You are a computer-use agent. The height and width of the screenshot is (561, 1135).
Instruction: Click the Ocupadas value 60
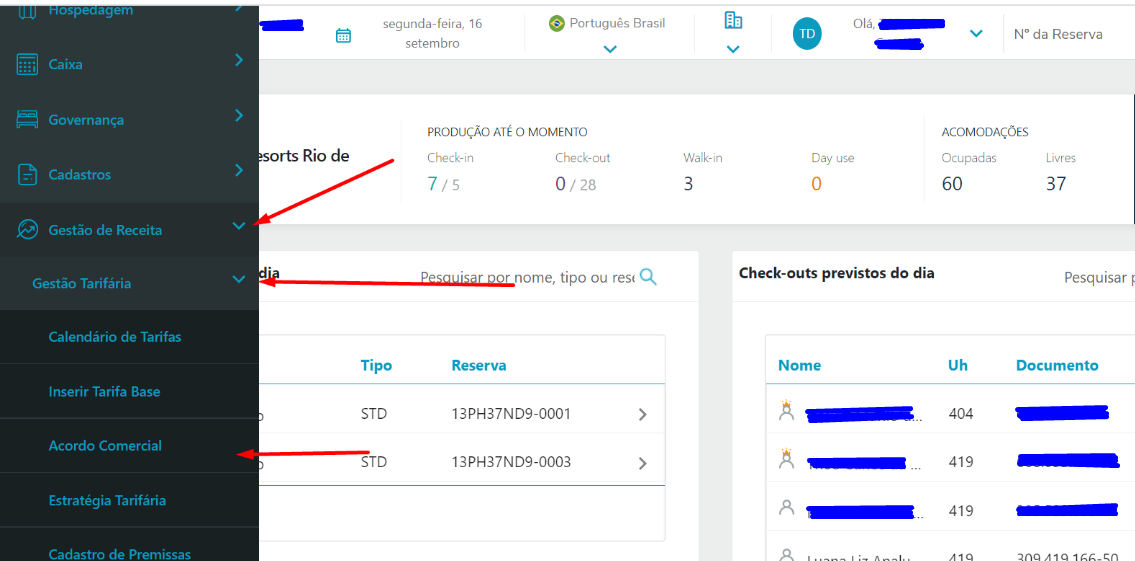click(x=952, y=184)
